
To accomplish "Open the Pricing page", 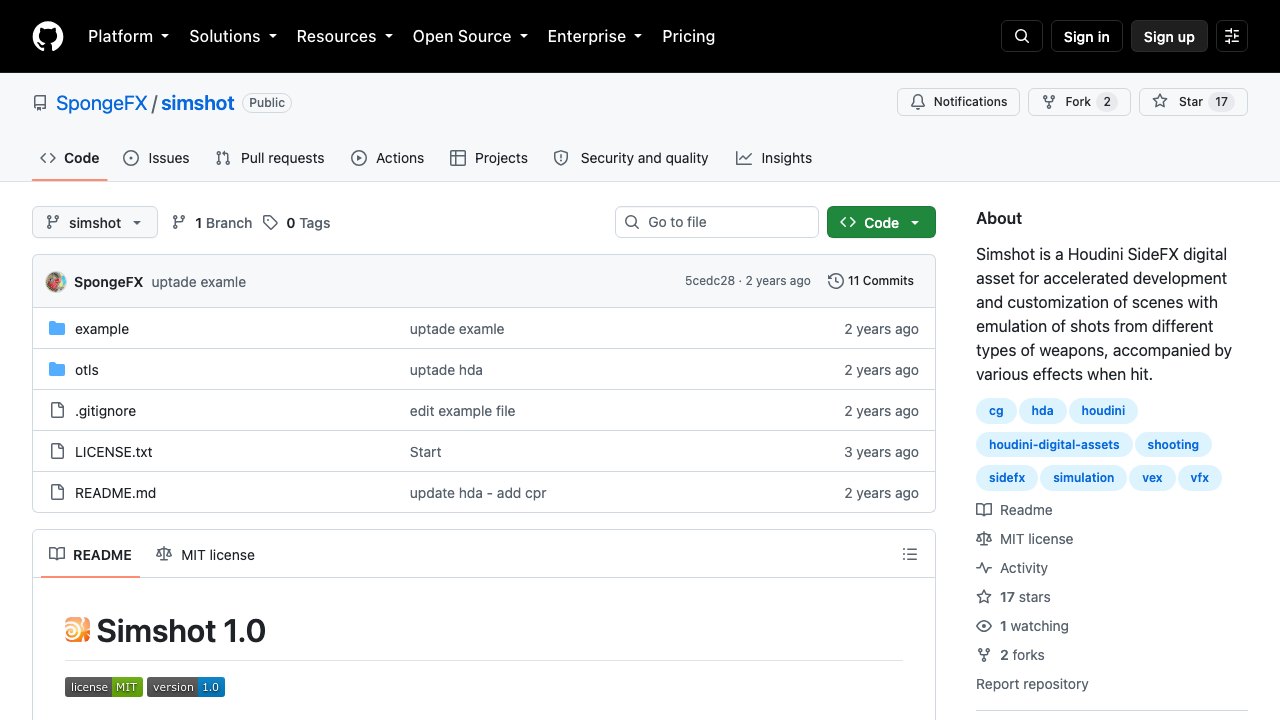I will coord(688,36).
